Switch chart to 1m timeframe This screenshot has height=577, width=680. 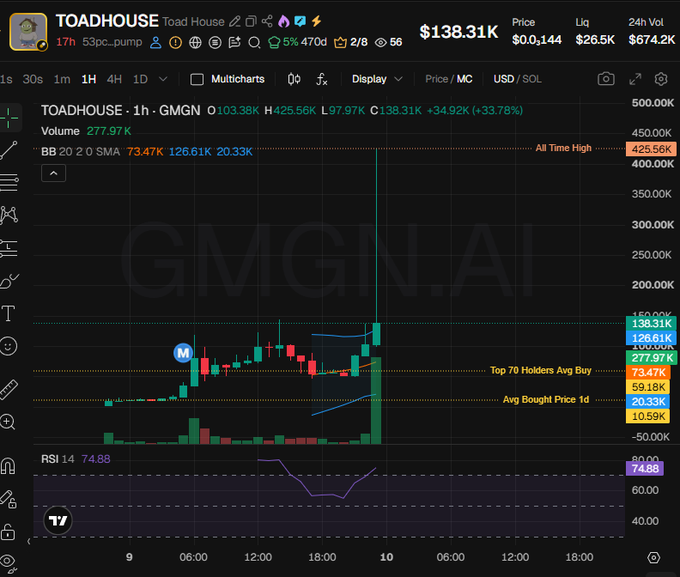[x=62, y=79]
